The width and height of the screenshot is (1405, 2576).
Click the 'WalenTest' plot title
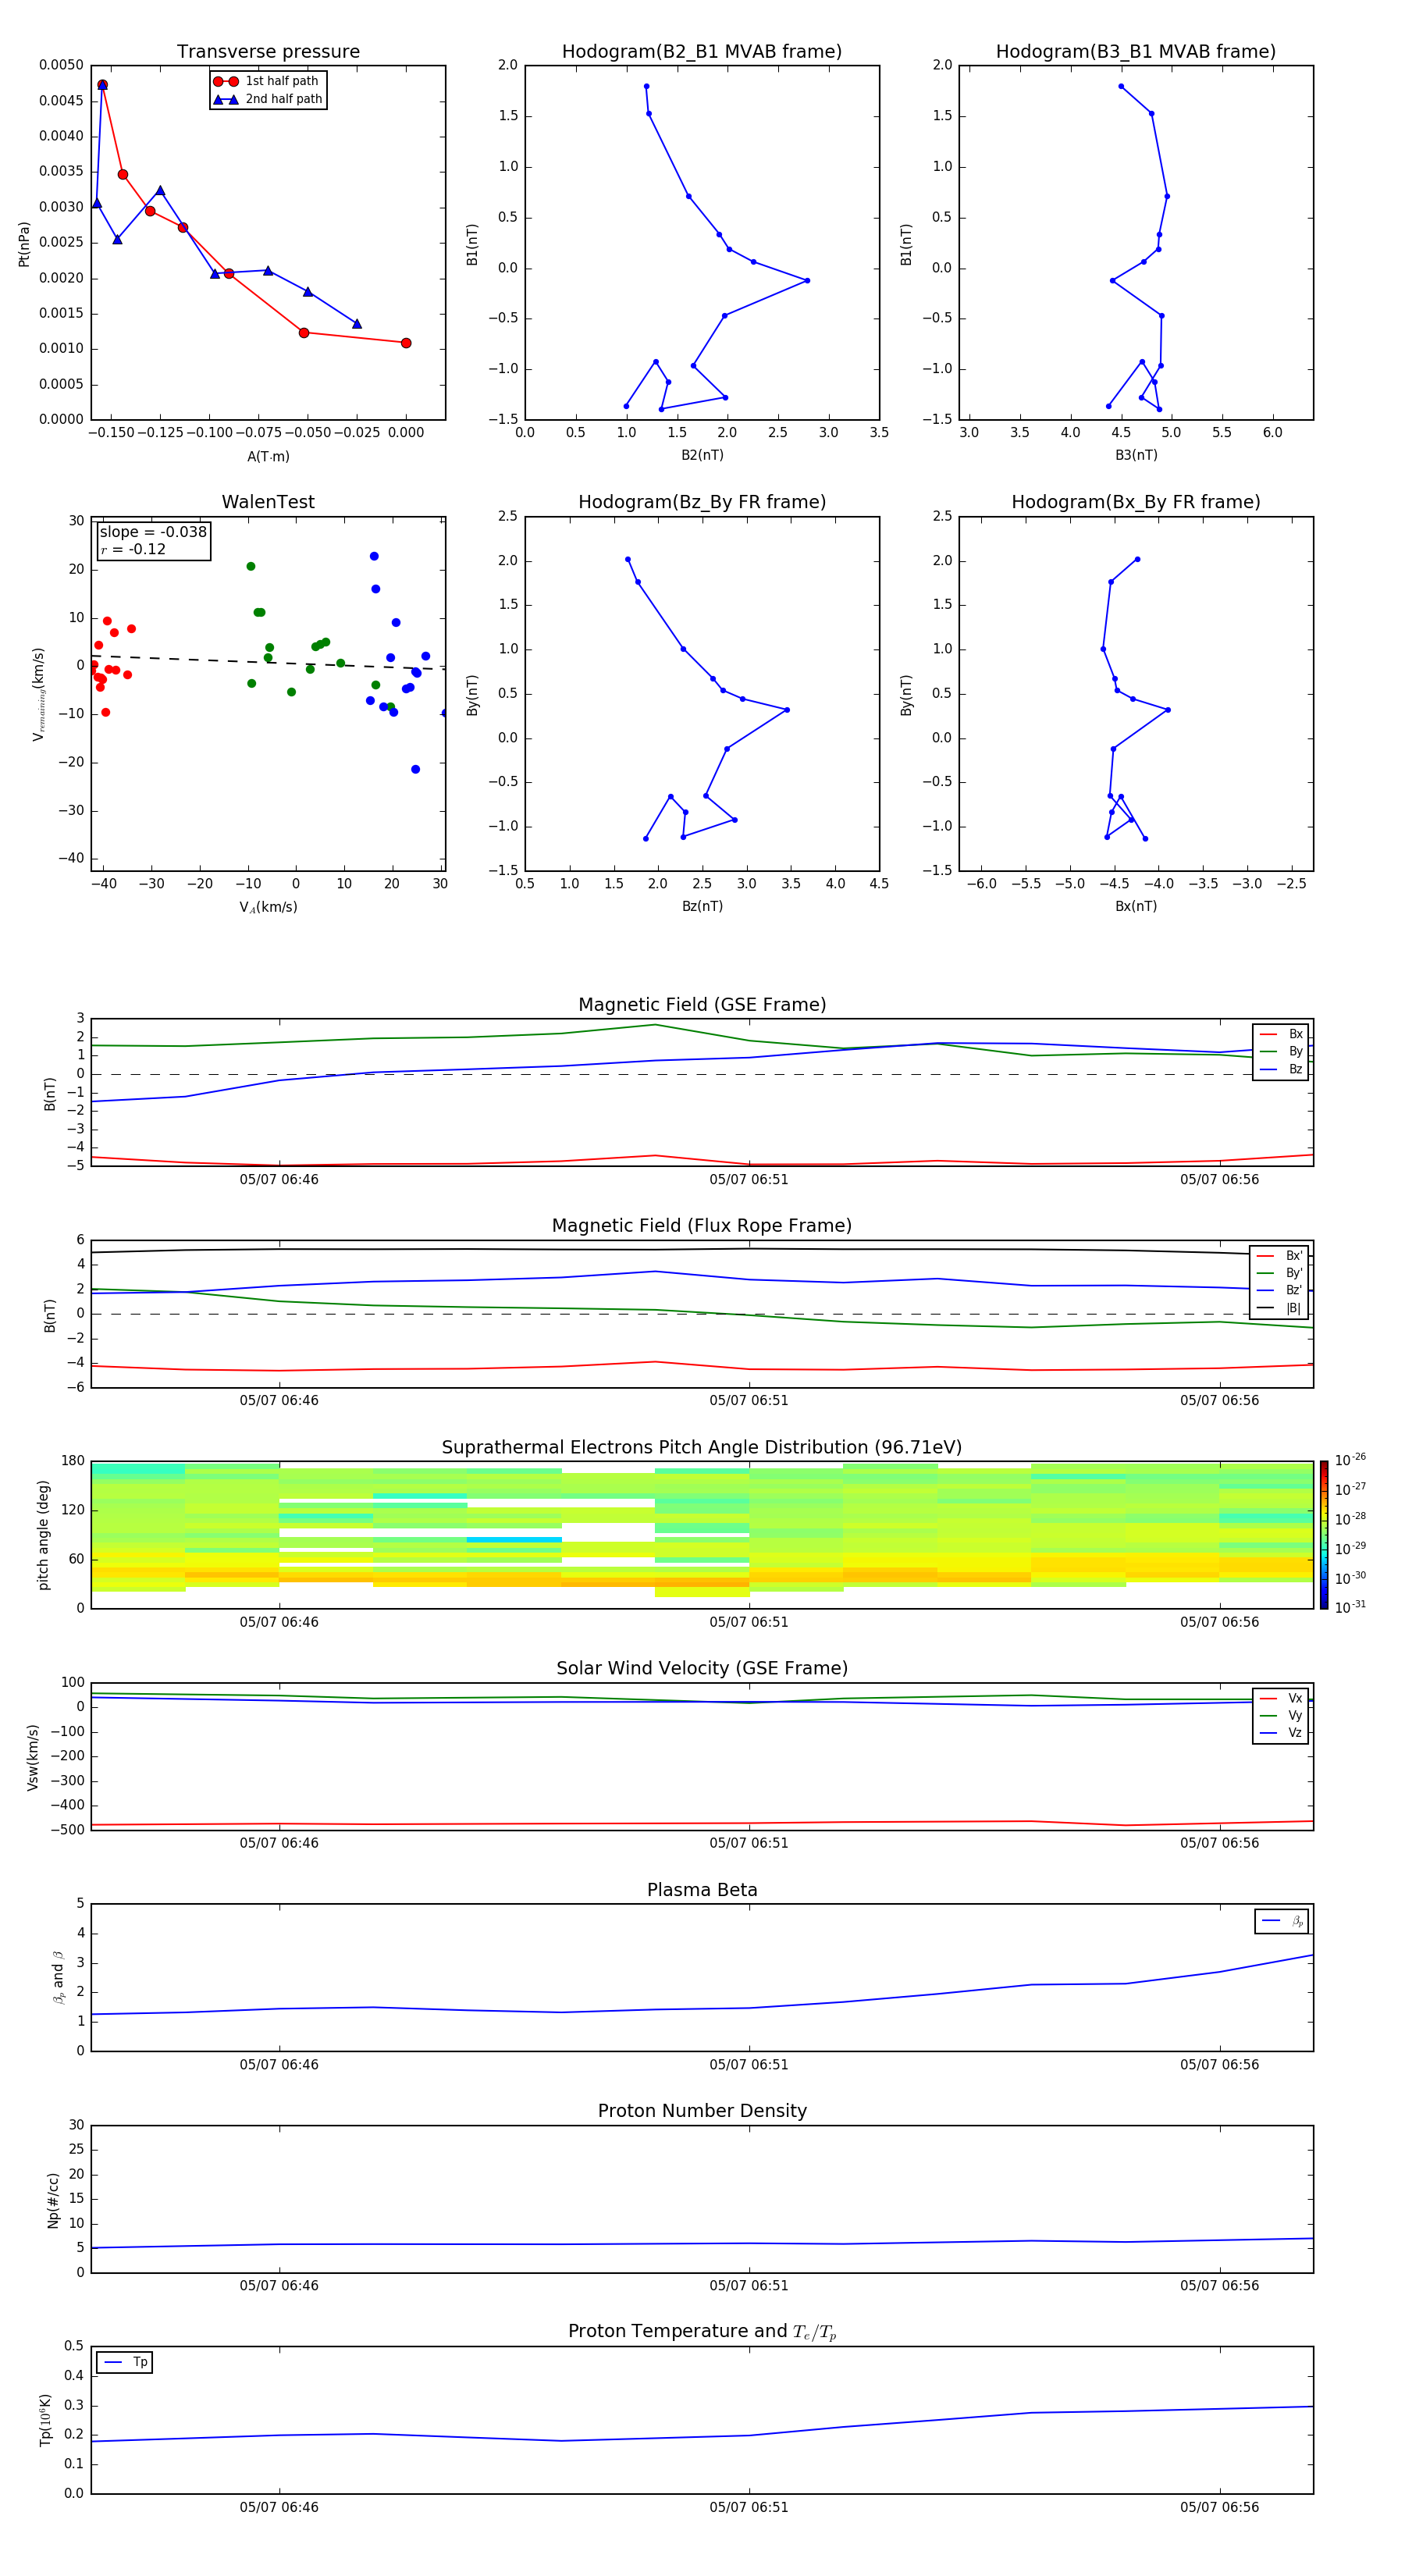click(x=268, y=502)
